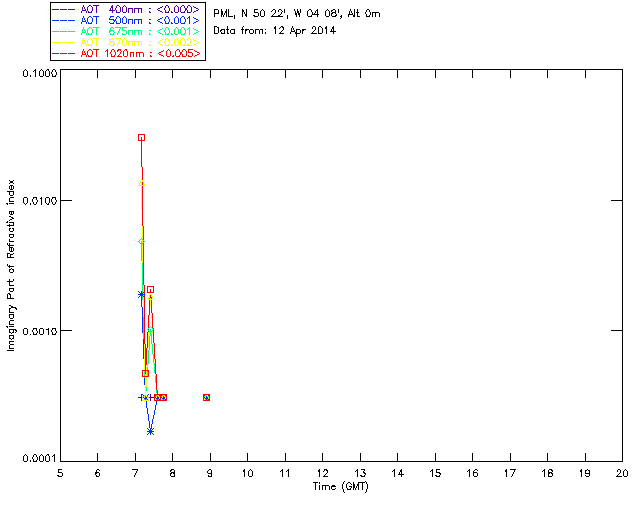Click the x-axis tick label 20
Viewport: 640px width, 512px height.
tap(622, 473)
